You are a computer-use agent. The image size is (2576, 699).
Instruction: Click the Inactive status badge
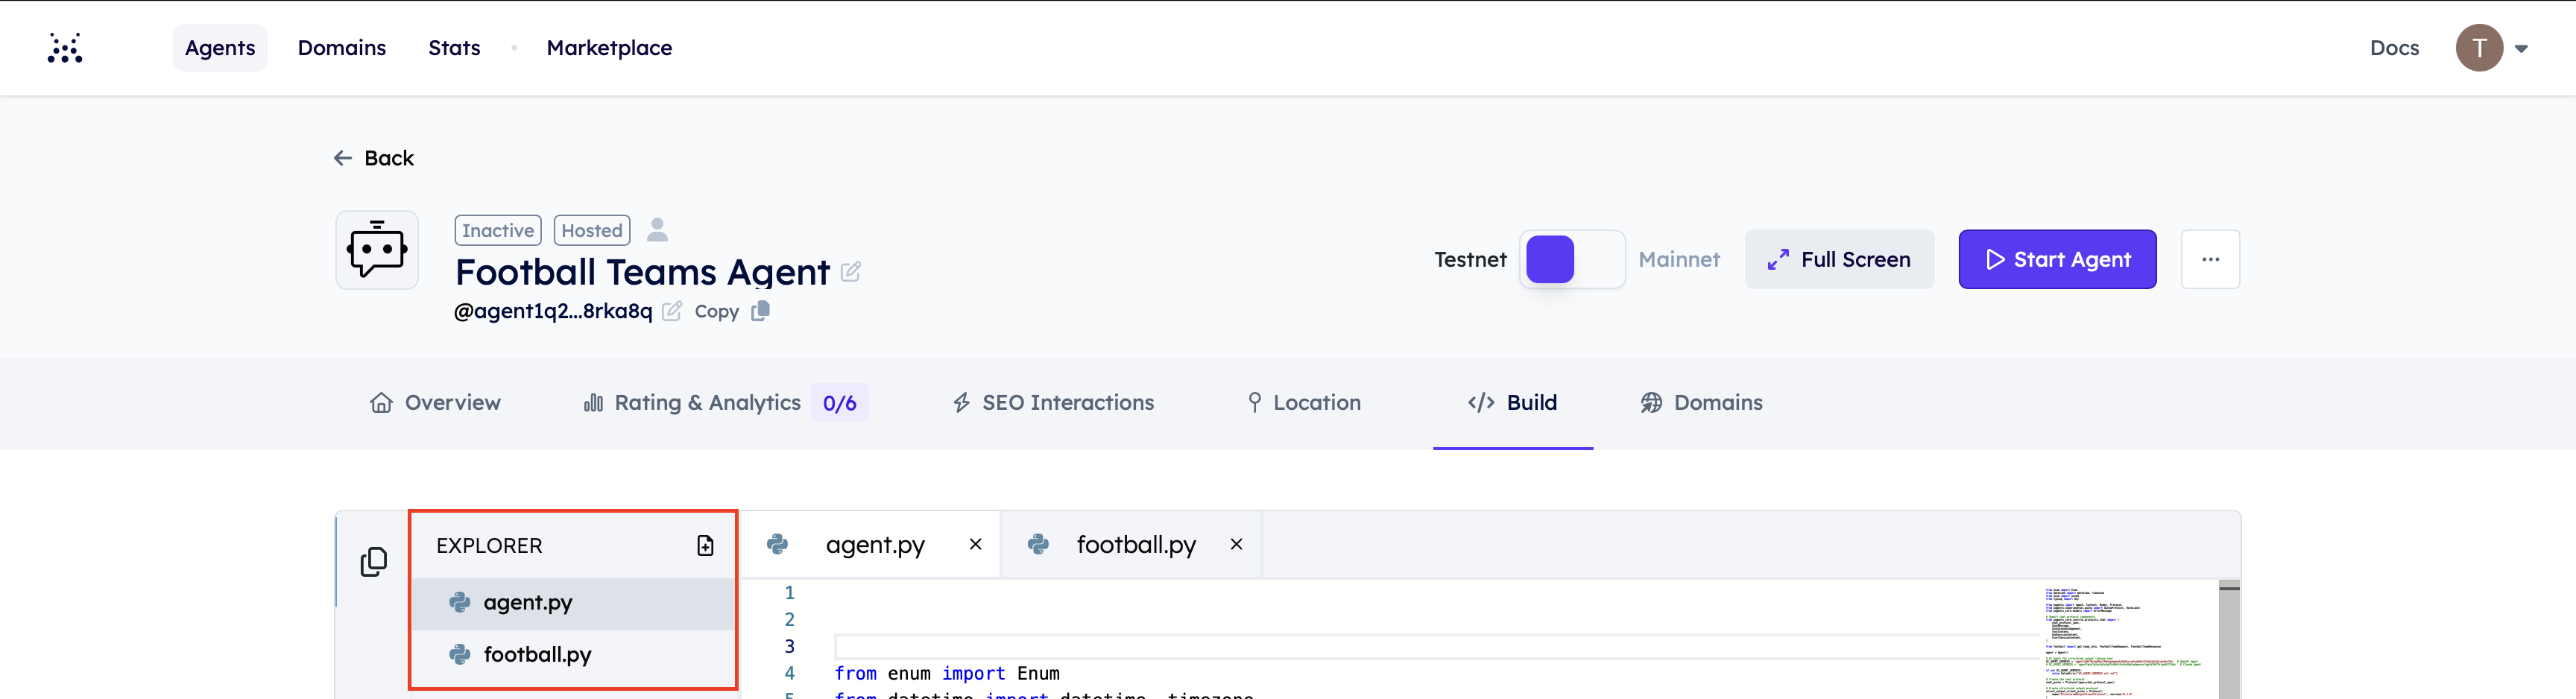click(x=498, y=230)
